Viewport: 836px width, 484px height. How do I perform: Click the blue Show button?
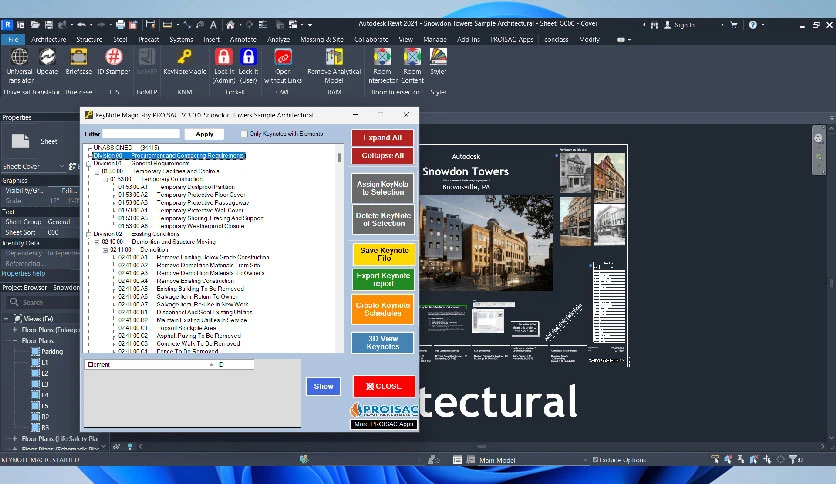click(x=323, y=386)
